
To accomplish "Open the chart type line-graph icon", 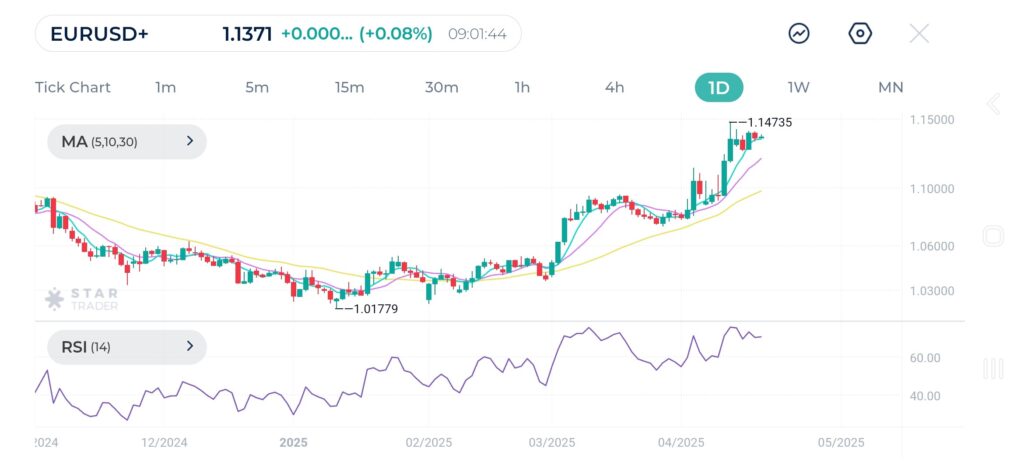I will pos(799,34).
